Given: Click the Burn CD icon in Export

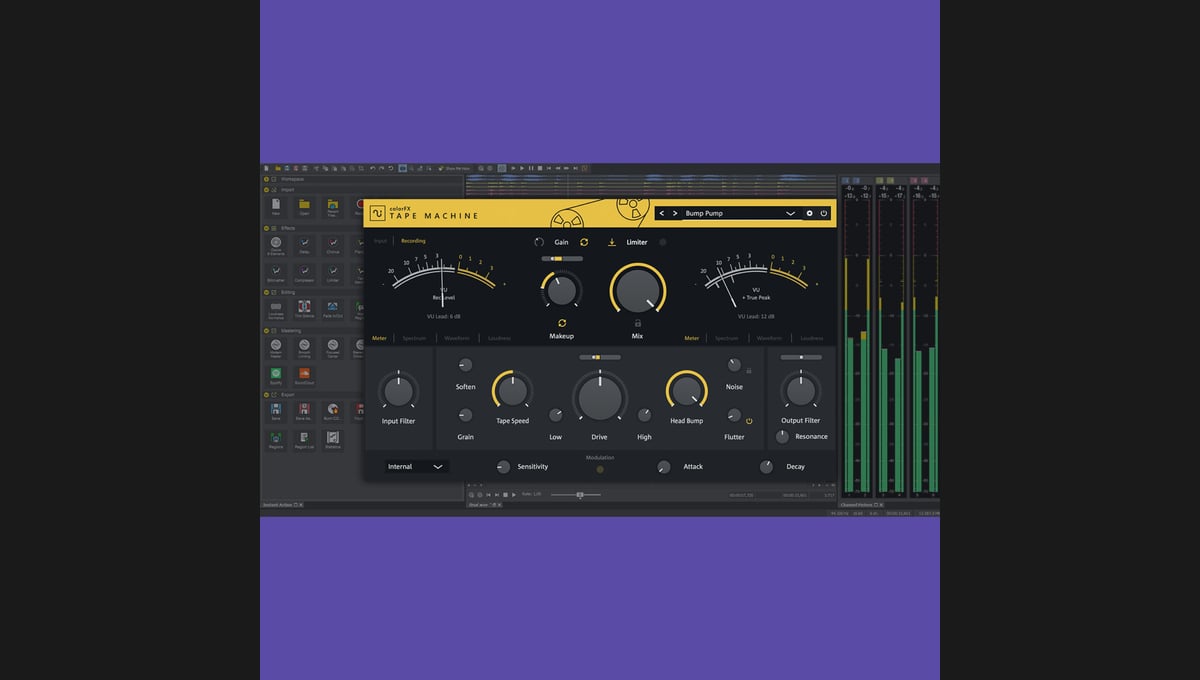Looking at the screenshot, I should click(x=332, y=410).
